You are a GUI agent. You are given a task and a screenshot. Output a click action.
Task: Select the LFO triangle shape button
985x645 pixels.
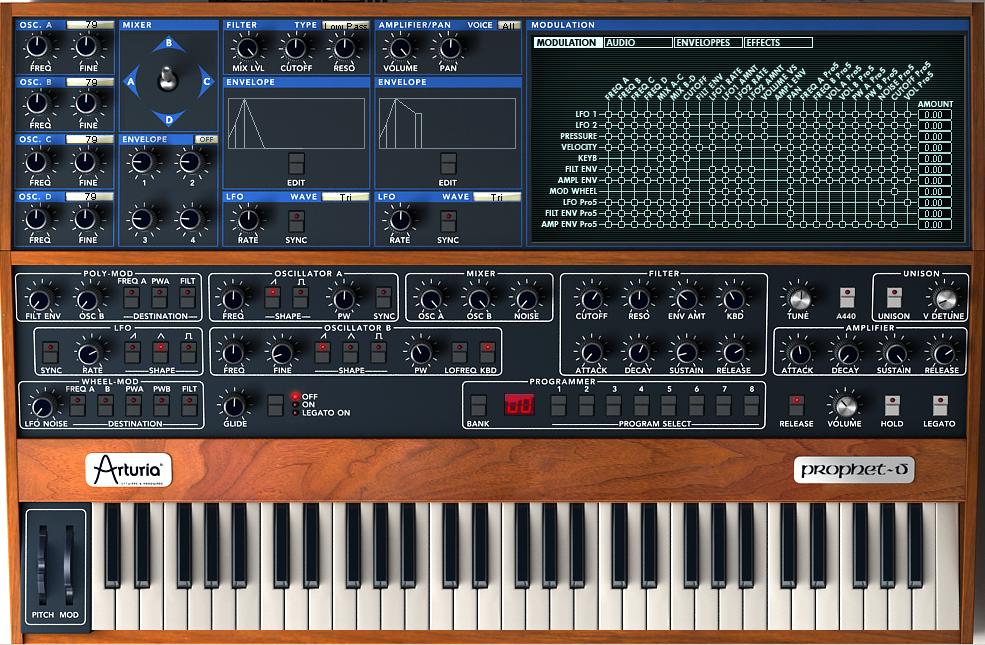point(160,352)
